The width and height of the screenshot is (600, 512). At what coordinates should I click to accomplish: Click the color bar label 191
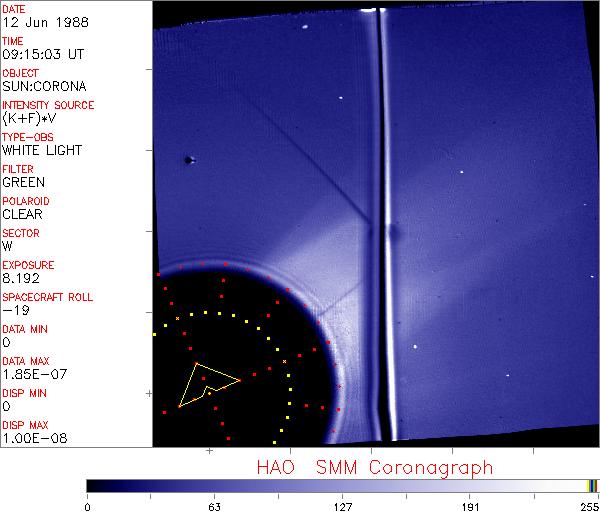click(x=470, y=507)
